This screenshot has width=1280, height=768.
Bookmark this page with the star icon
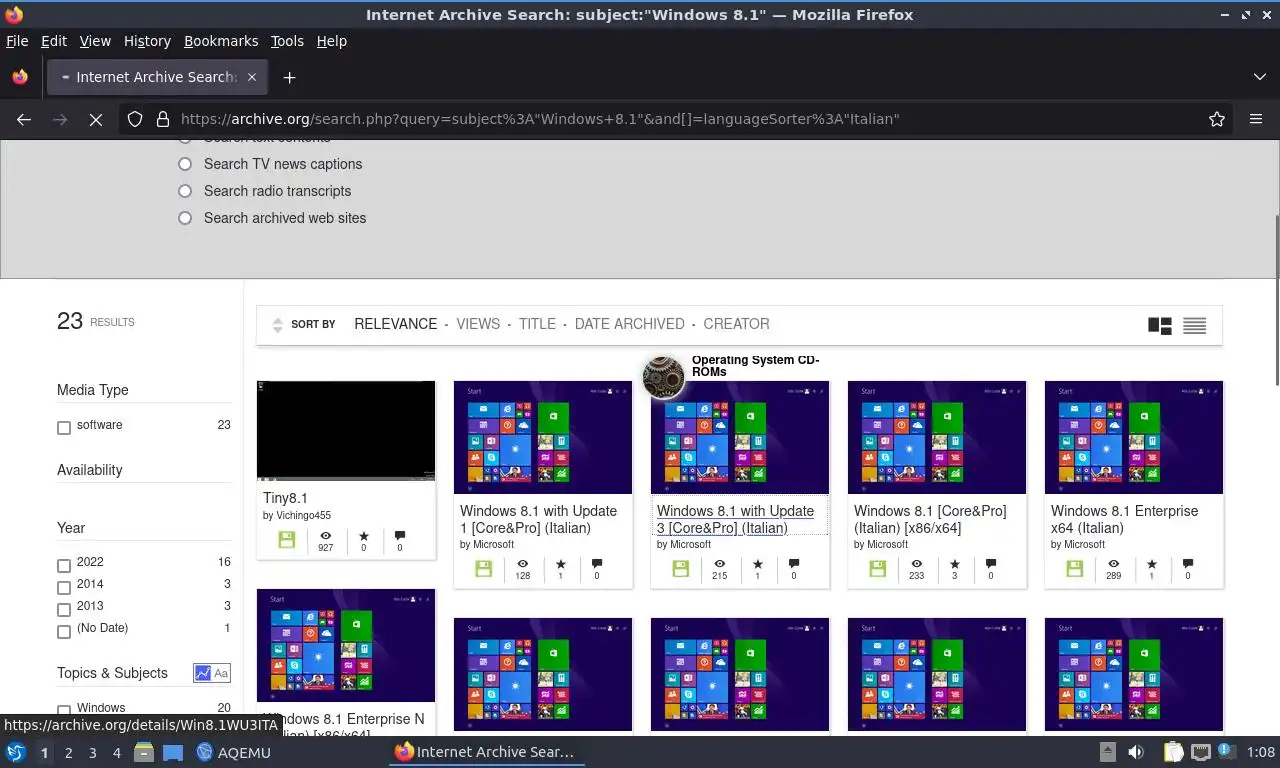pyautogui.click(x=1217, y=119)
